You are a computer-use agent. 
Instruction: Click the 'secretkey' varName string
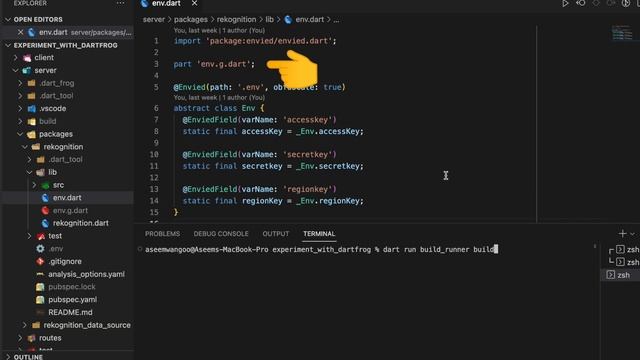click(x=307, y=154)
